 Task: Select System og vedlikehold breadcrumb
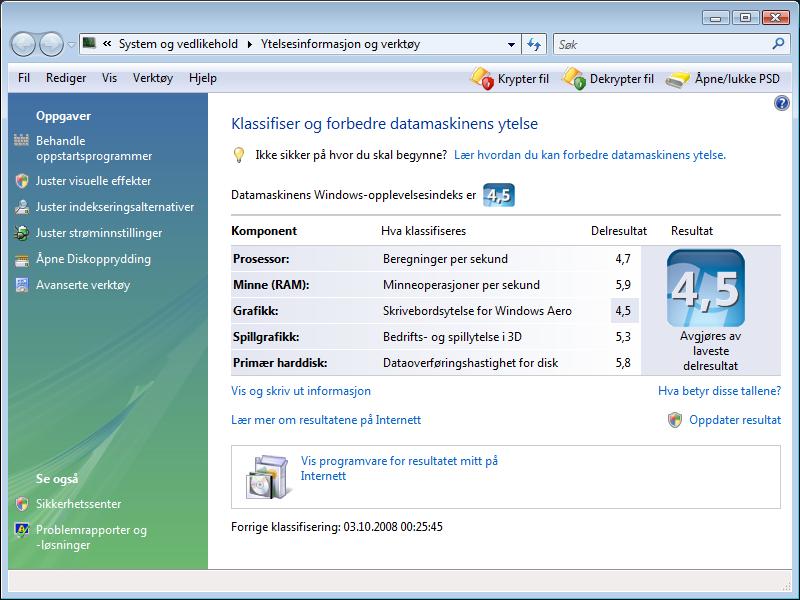tap(178, 44)
